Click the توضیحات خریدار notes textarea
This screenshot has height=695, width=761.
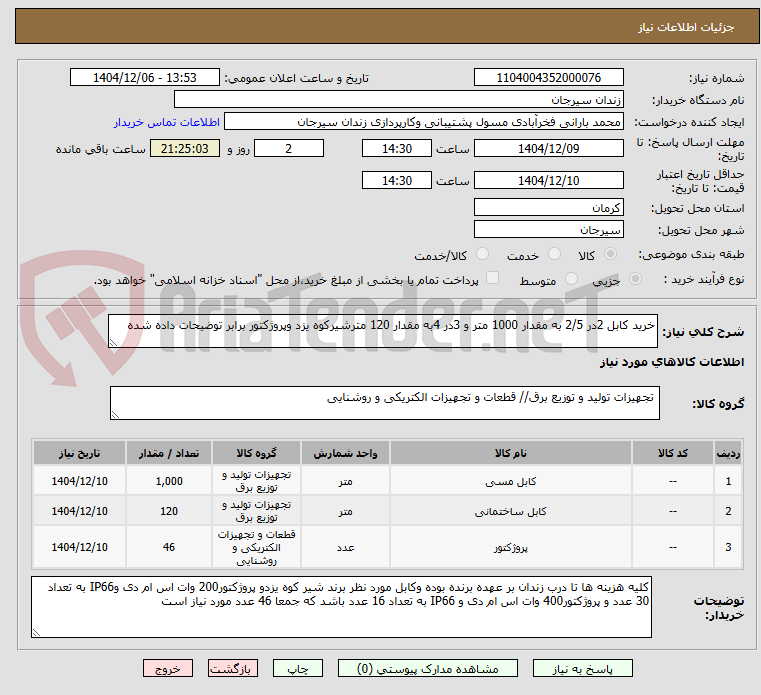tap(341, 607)
